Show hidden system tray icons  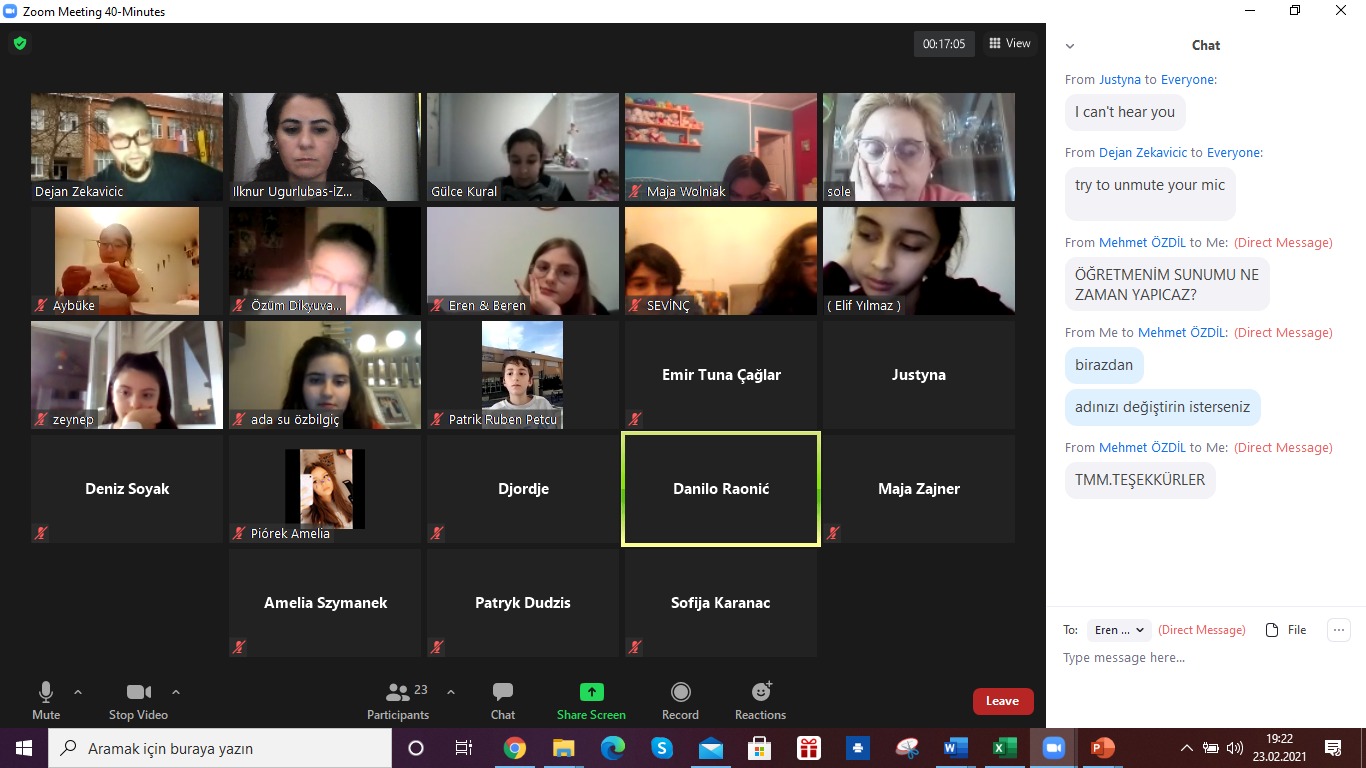(x=1187, y=748)
